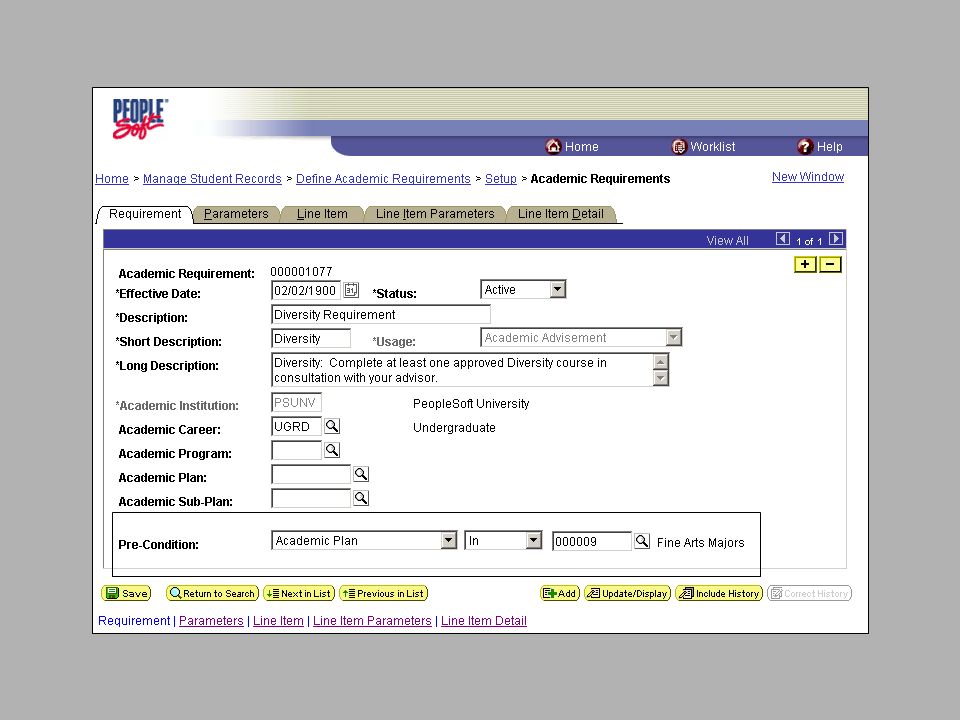Click the '1 of 1' row counter
Image resolution: width=960 pixels, height=720 pixels.
pos(809,241)
